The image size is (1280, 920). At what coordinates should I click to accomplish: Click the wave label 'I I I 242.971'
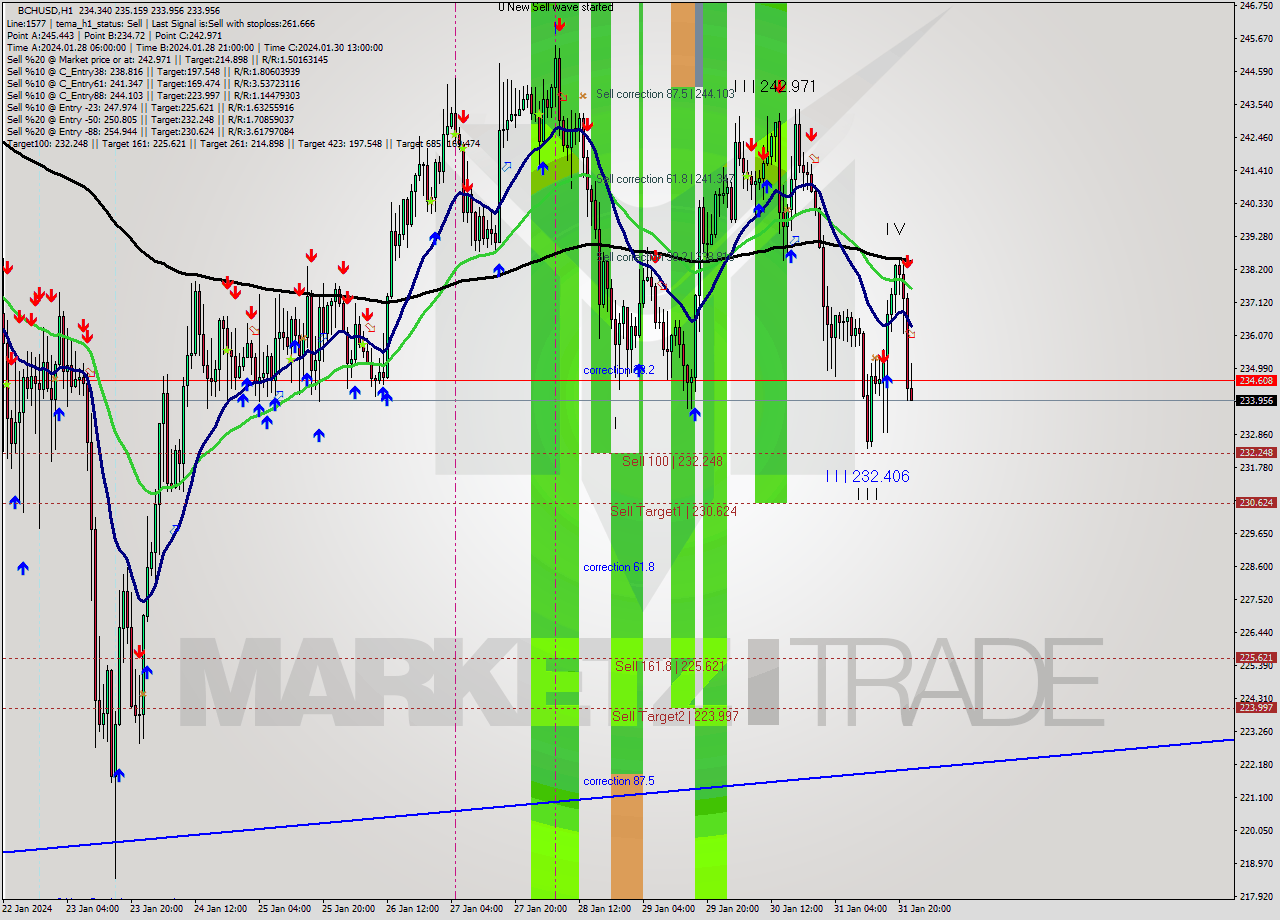774,87
